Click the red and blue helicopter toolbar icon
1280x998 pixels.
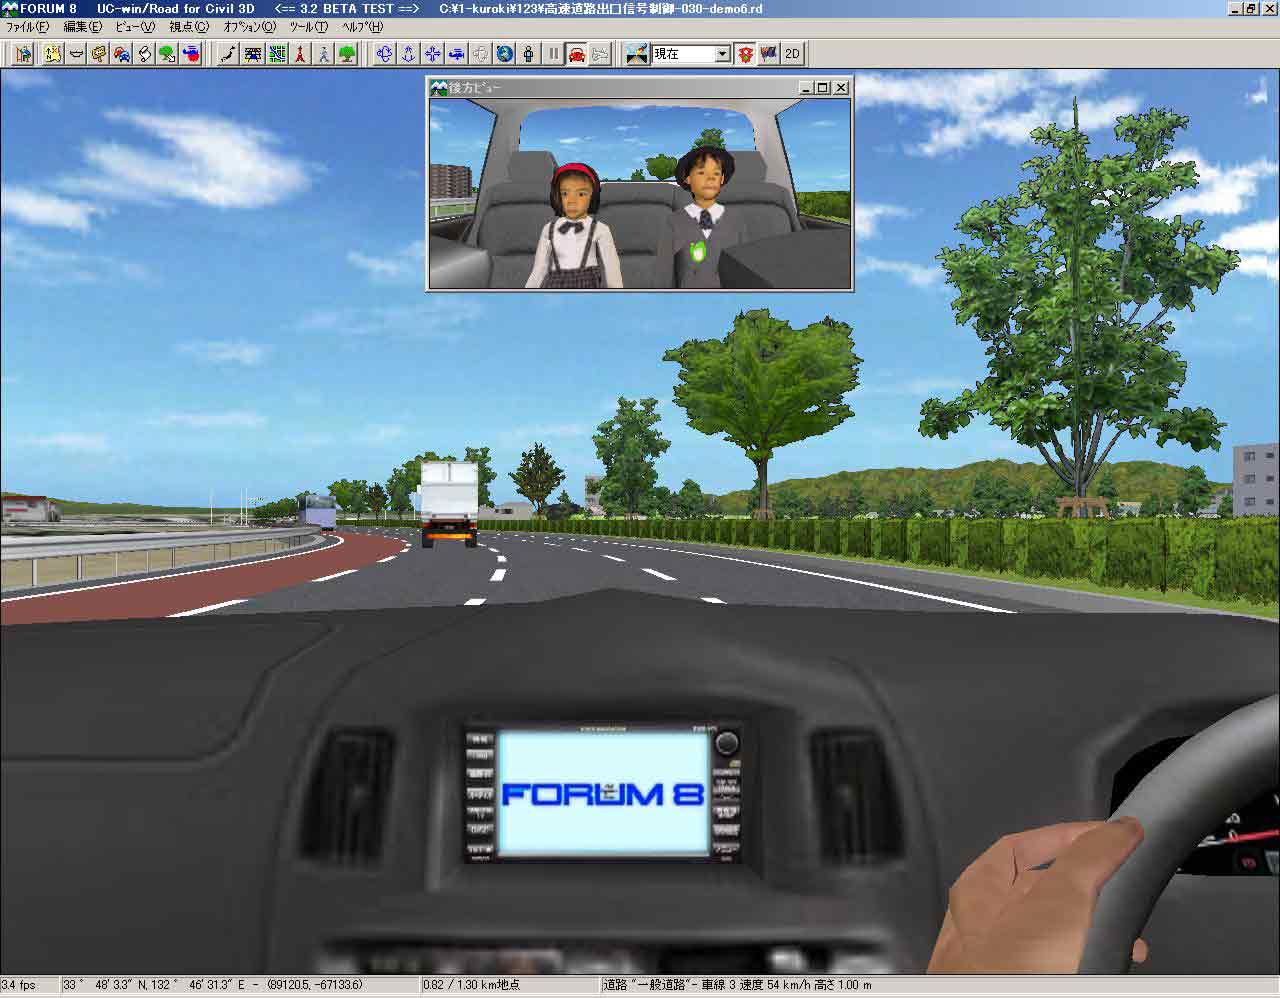190,54
